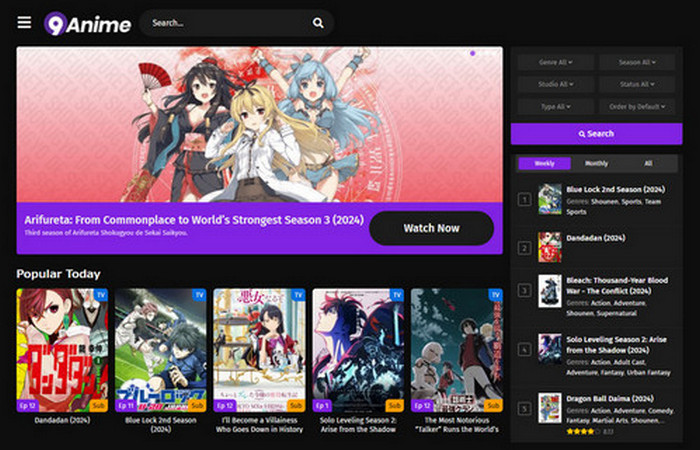Open the Arifureta Season 3 title
The height and width of the screenshot is (450, 700).
coord(194,220)
